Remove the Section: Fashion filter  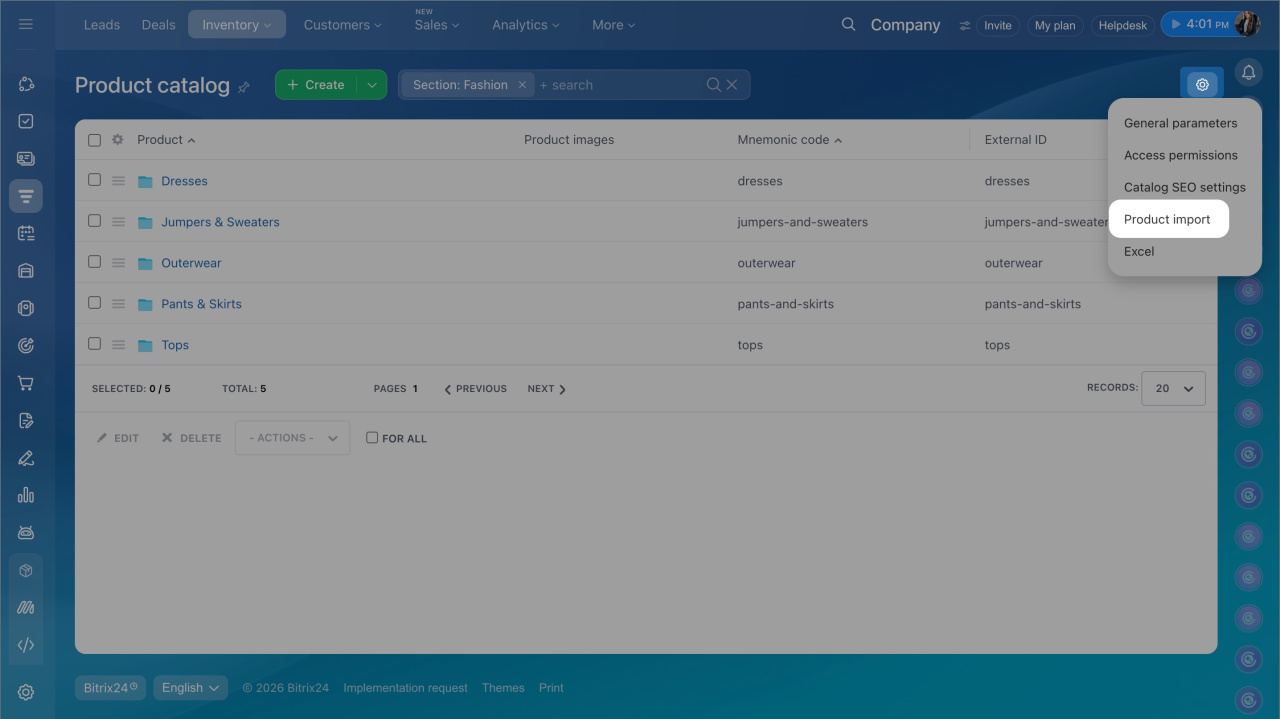coord(522,85)
